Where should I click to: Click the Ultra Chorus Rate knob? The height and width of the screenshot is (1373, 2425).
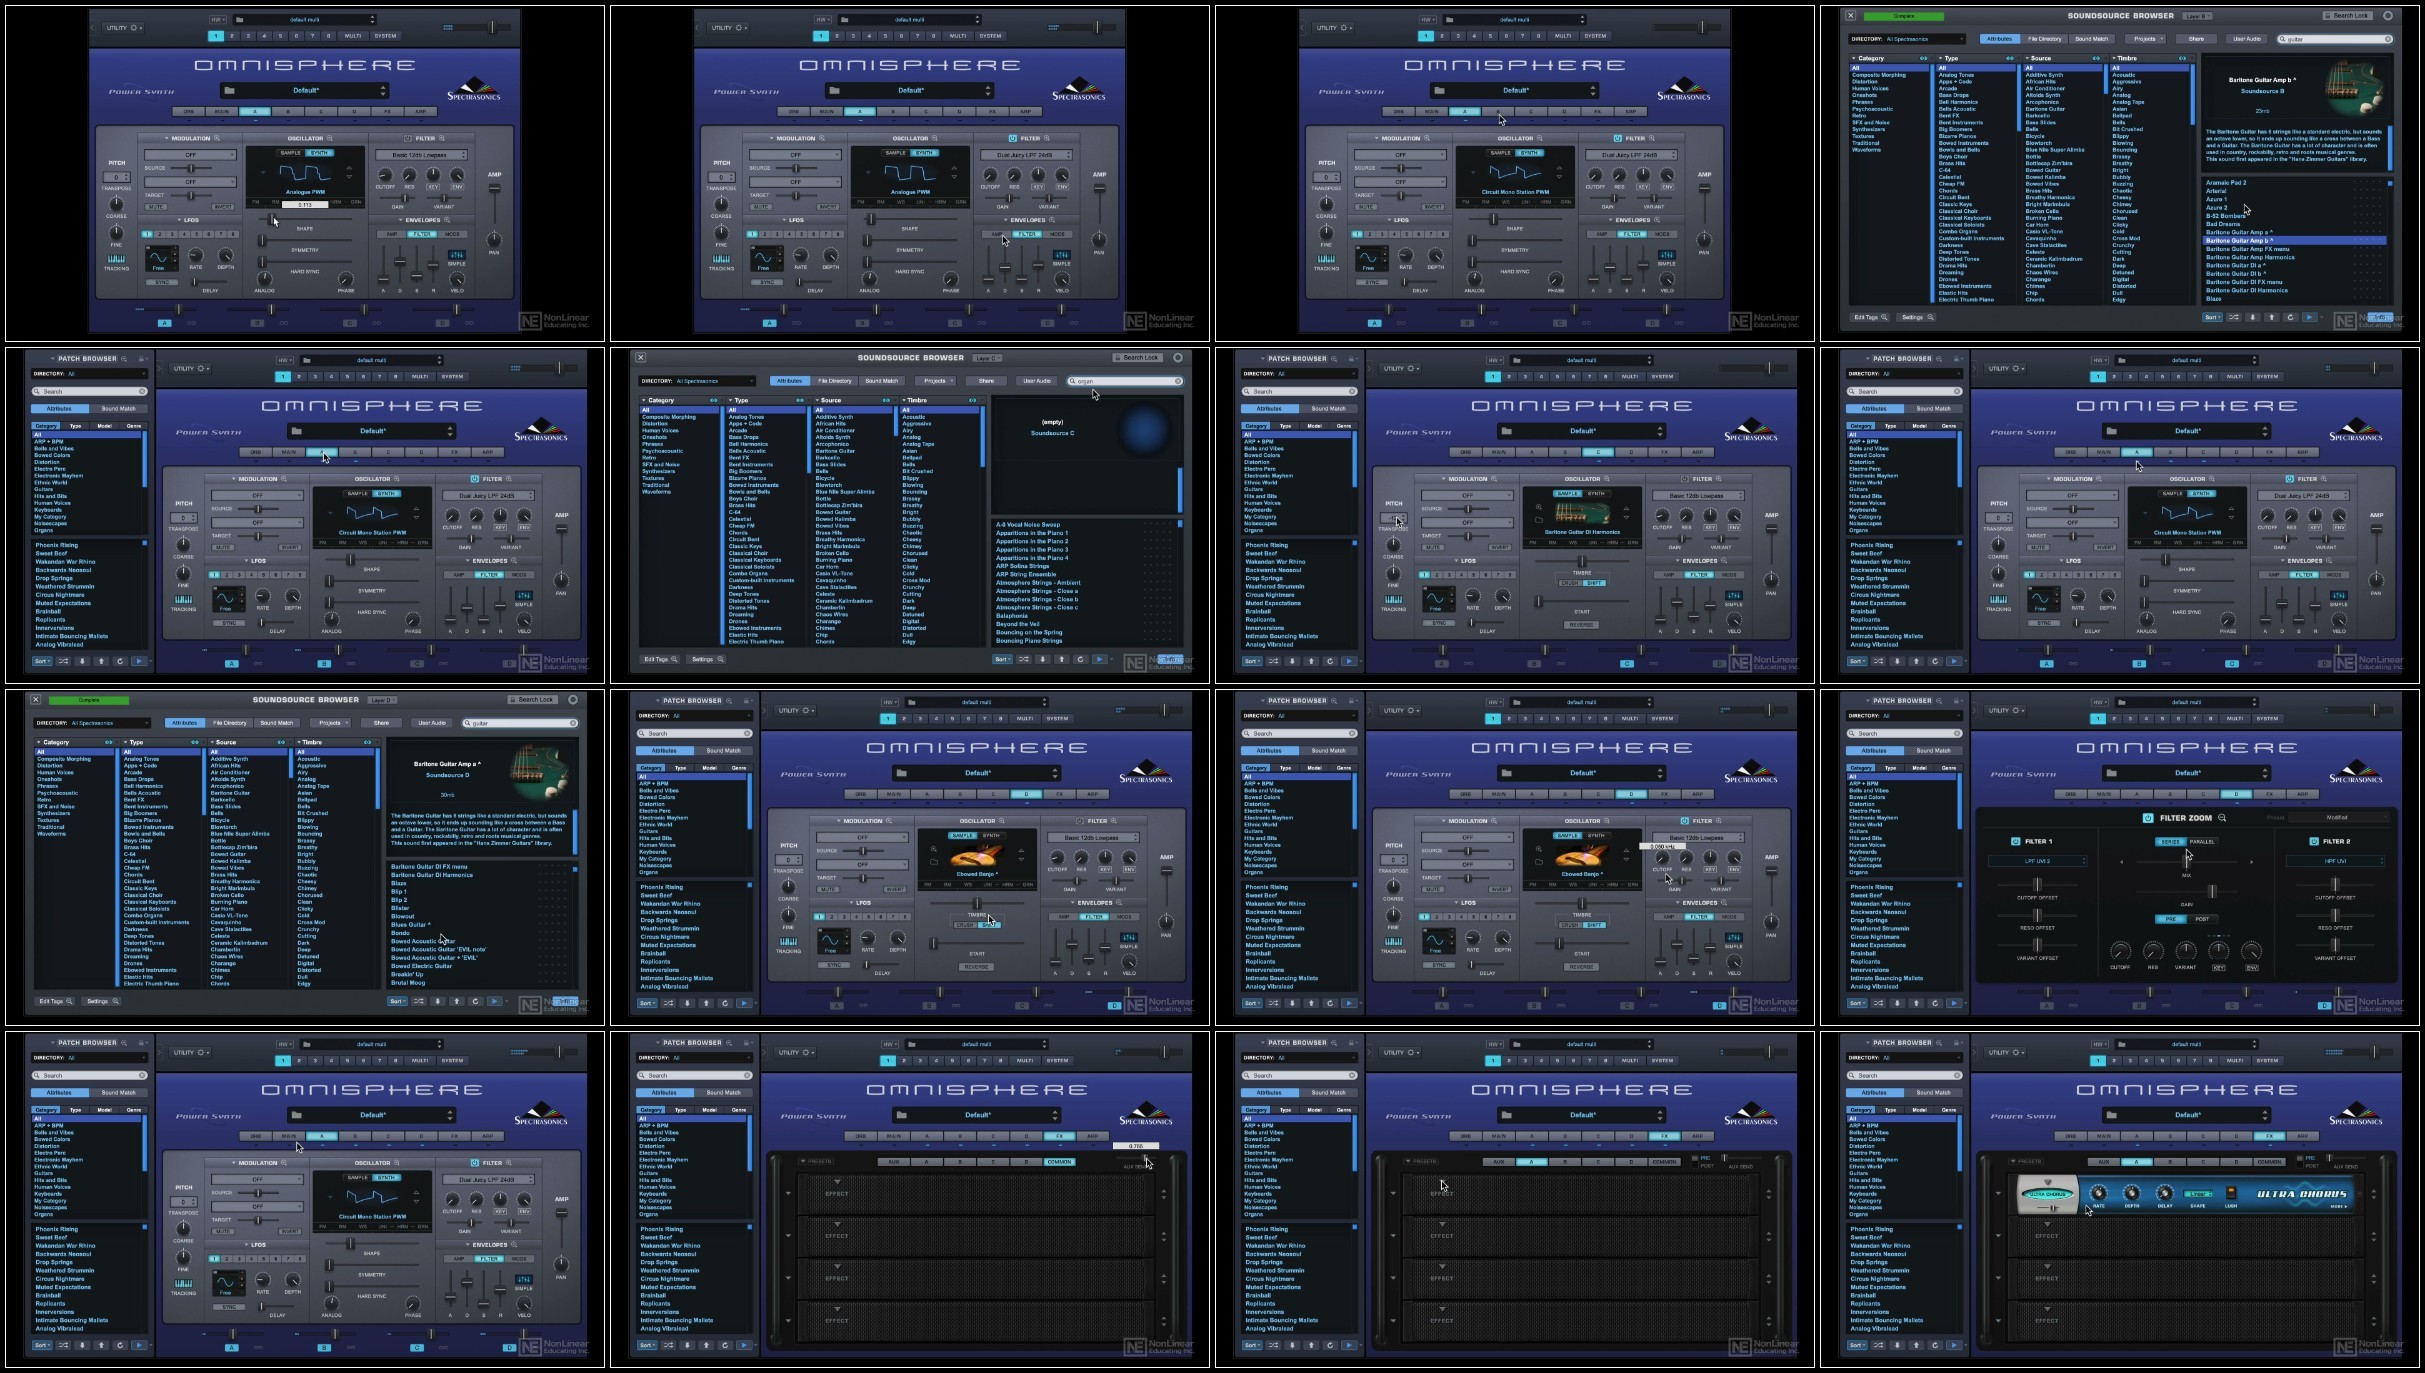(2099, 1192)
